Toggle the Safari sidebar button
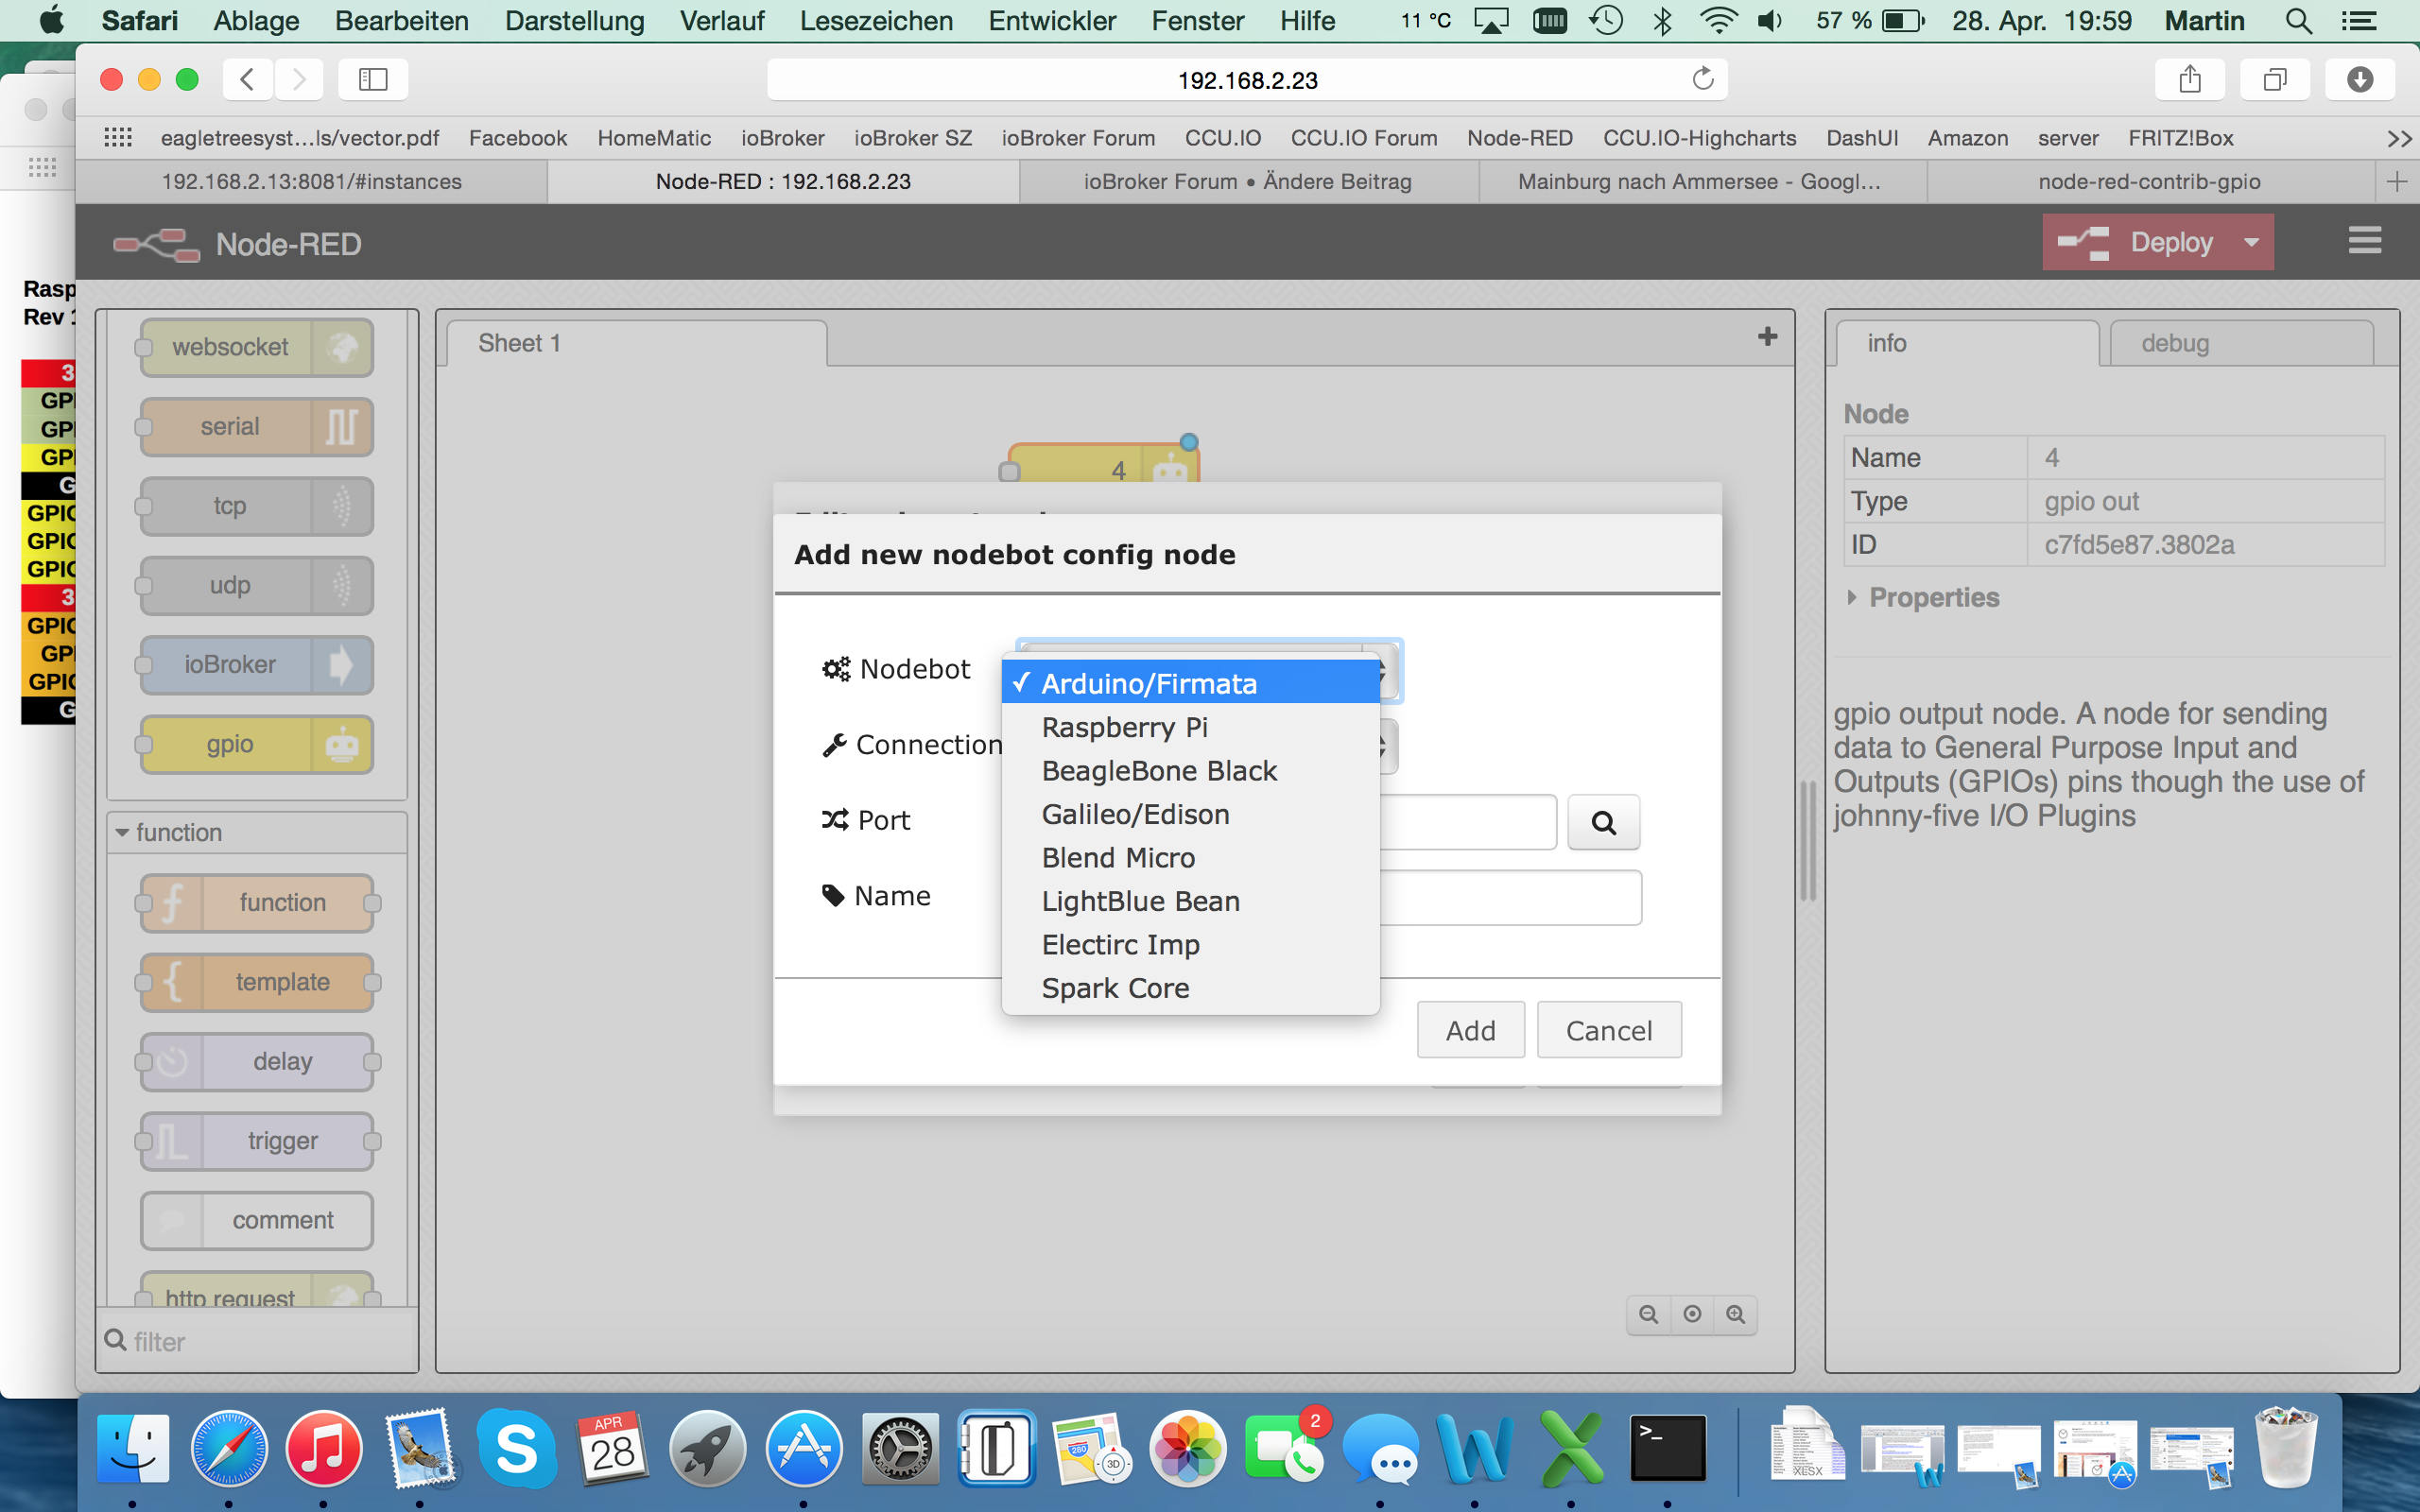The width and height of the screenshot is (2420, 1512). (372, 79)
